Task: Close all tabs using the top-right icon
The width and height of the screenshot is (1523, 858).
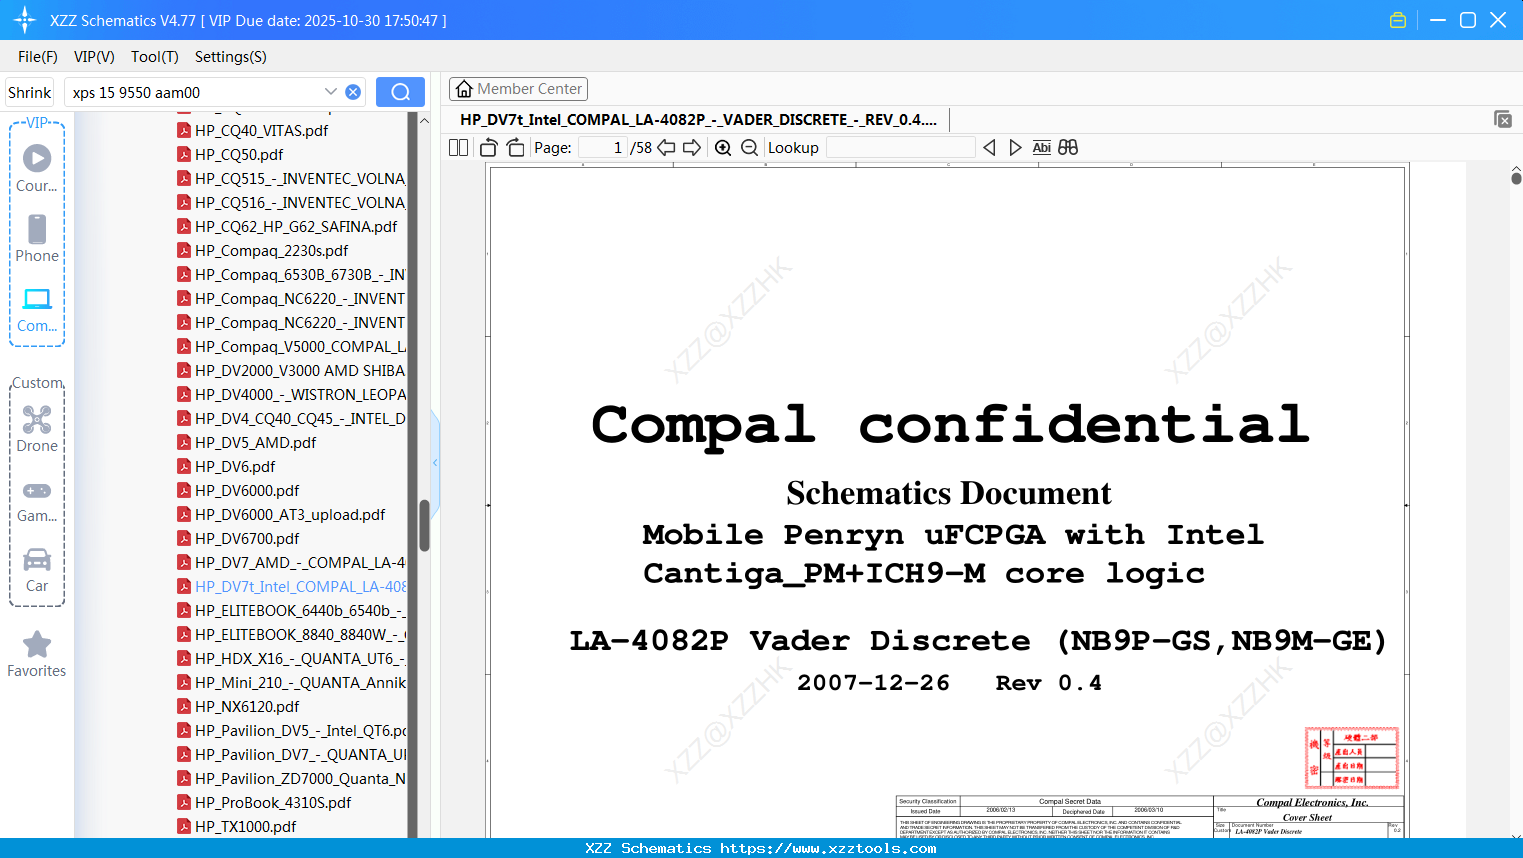Action: [x=1503, y=119]
